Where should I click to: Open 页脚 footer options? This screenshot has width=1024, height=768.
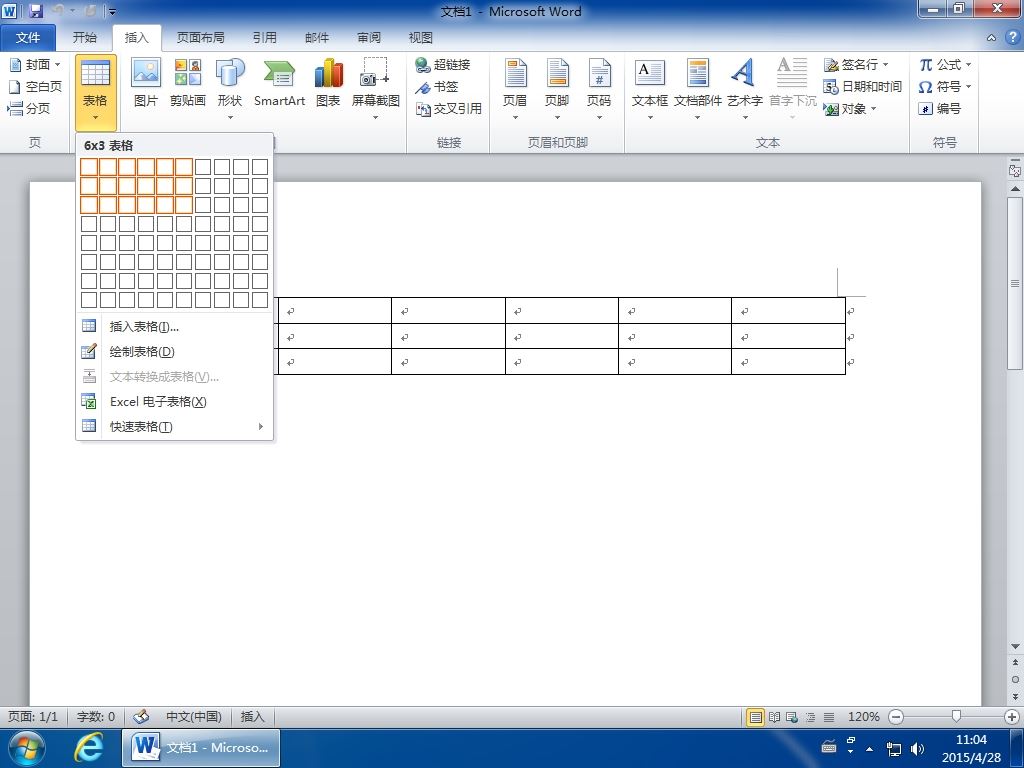pyautogui.click(x=557, y=88)
